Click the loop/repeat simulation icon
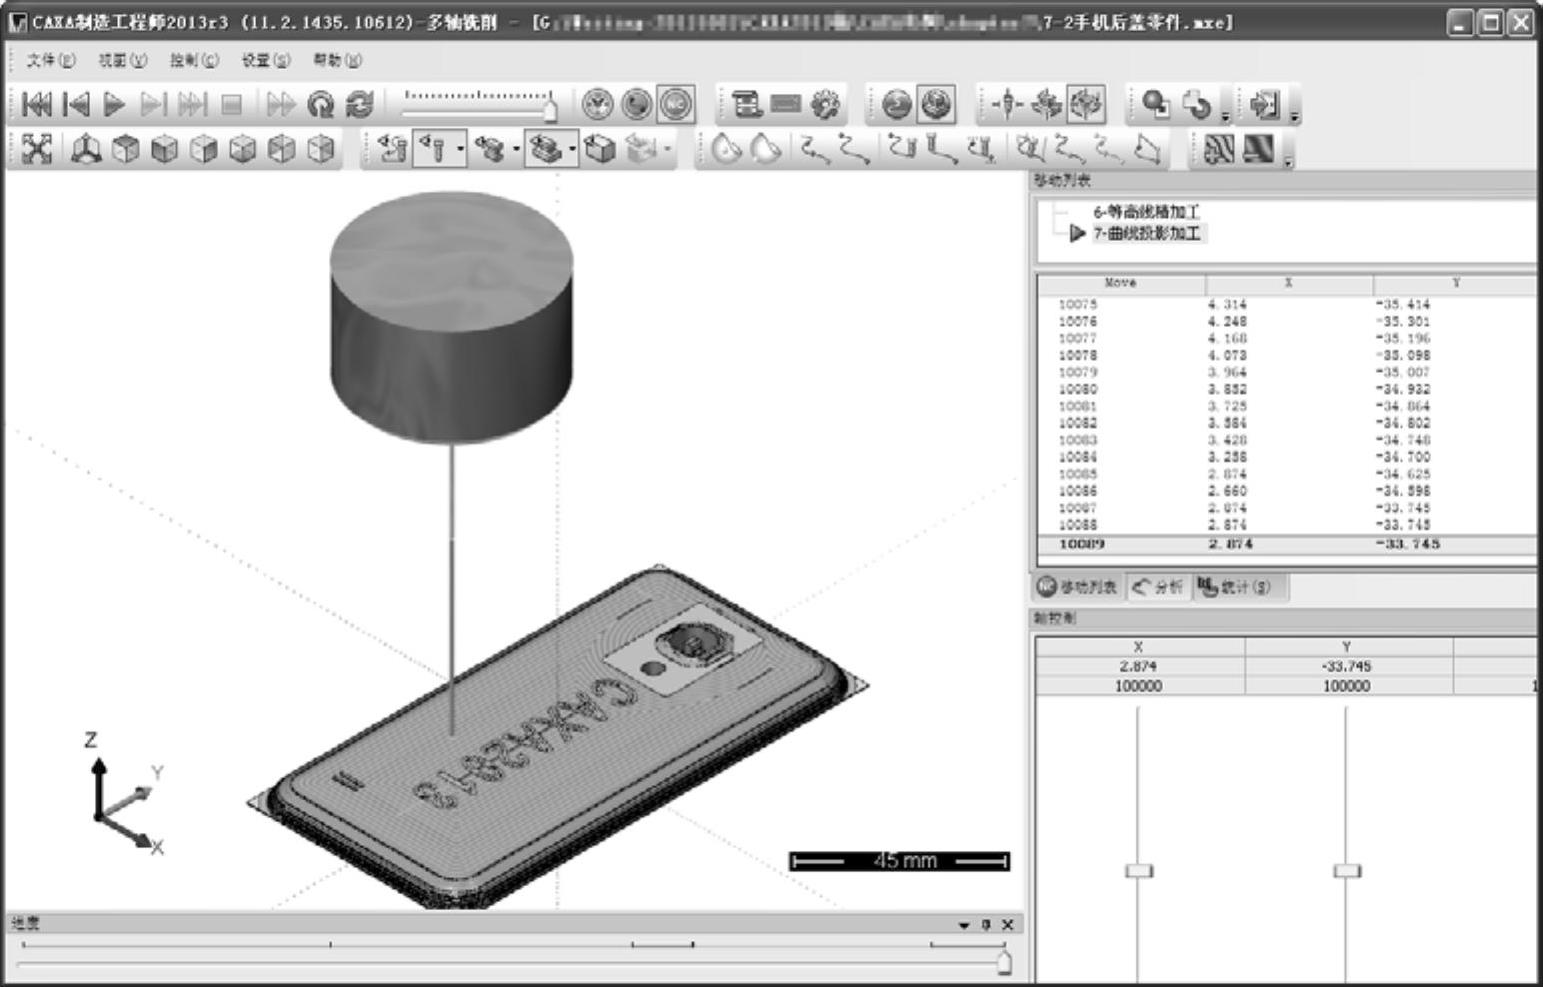 coord(321,104)
